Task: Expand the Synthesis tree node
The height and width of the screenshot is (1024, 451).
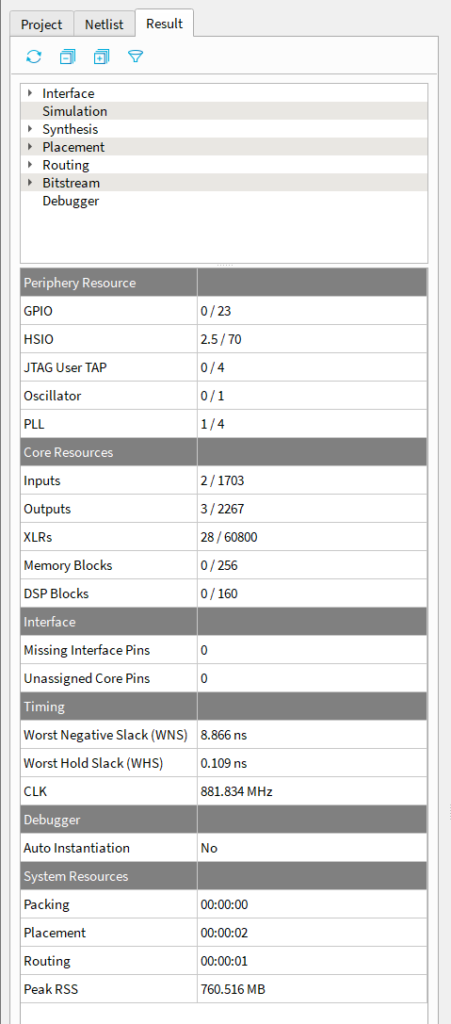Action: [30, 129]
